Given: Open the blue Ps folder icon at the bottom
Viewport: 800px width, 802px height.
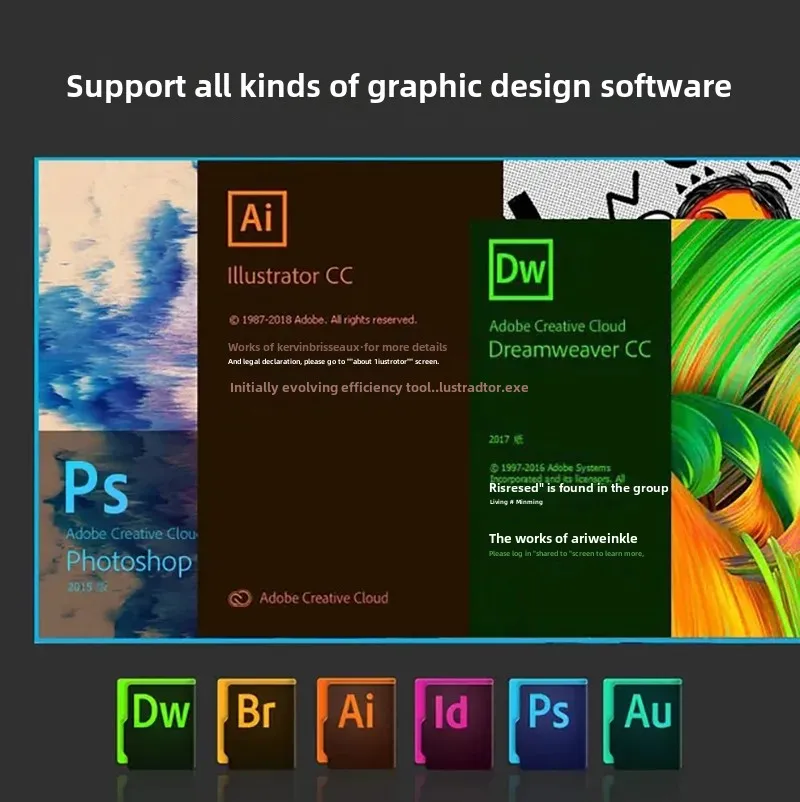Looking at the screenshot, I should (x=548, y=723).
